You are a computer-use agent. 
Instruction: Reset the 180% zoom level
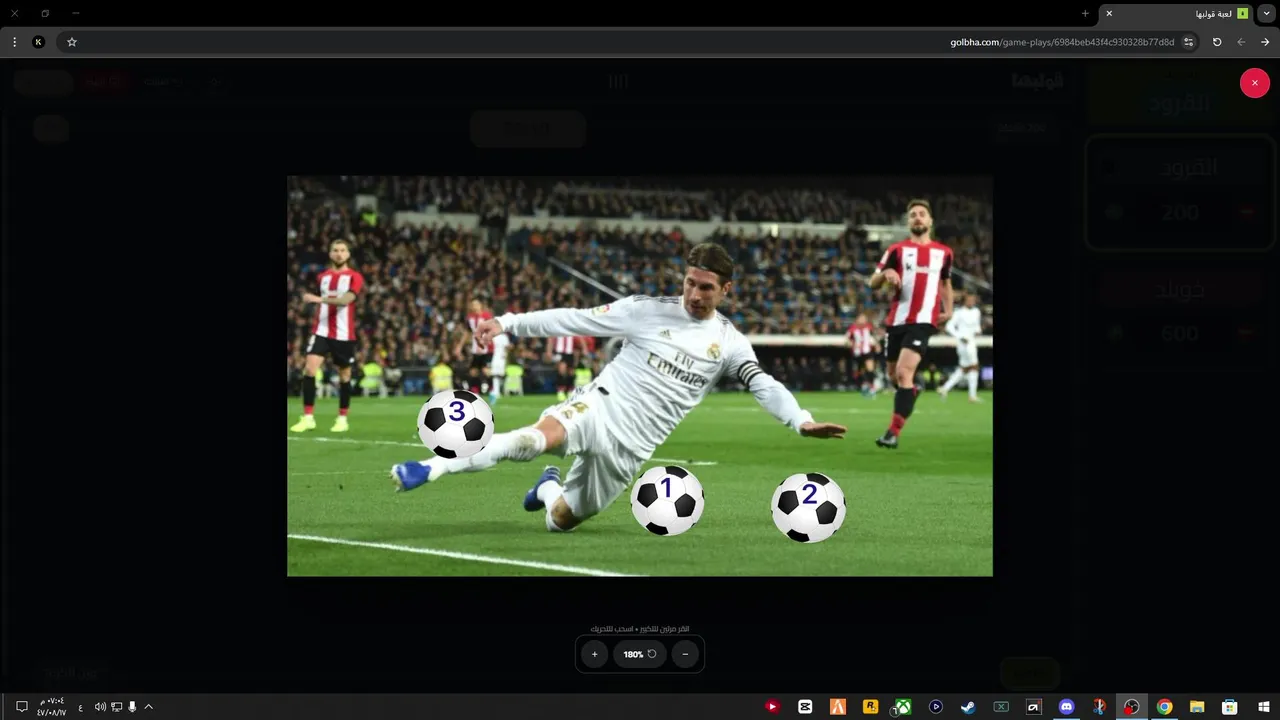click(640, 654)
